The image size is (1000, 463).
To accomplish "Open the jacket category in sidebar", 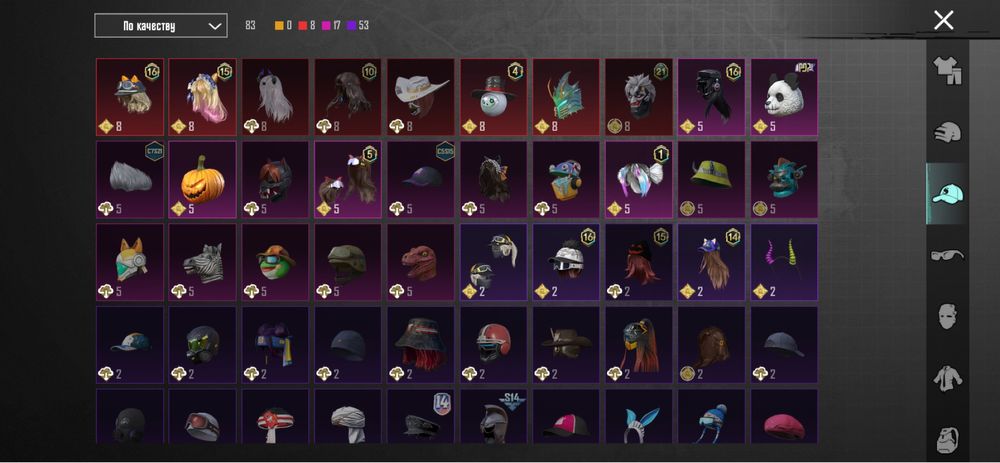I will click(x=948, y=378).
